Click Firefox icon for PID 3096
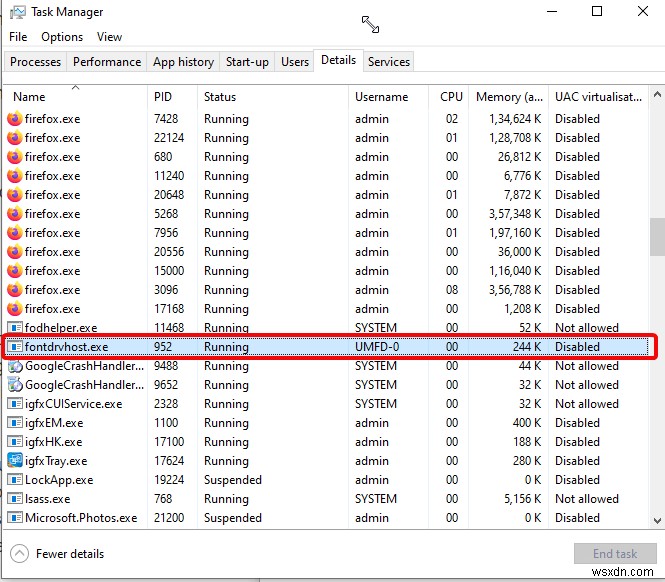 pos(15,290)
